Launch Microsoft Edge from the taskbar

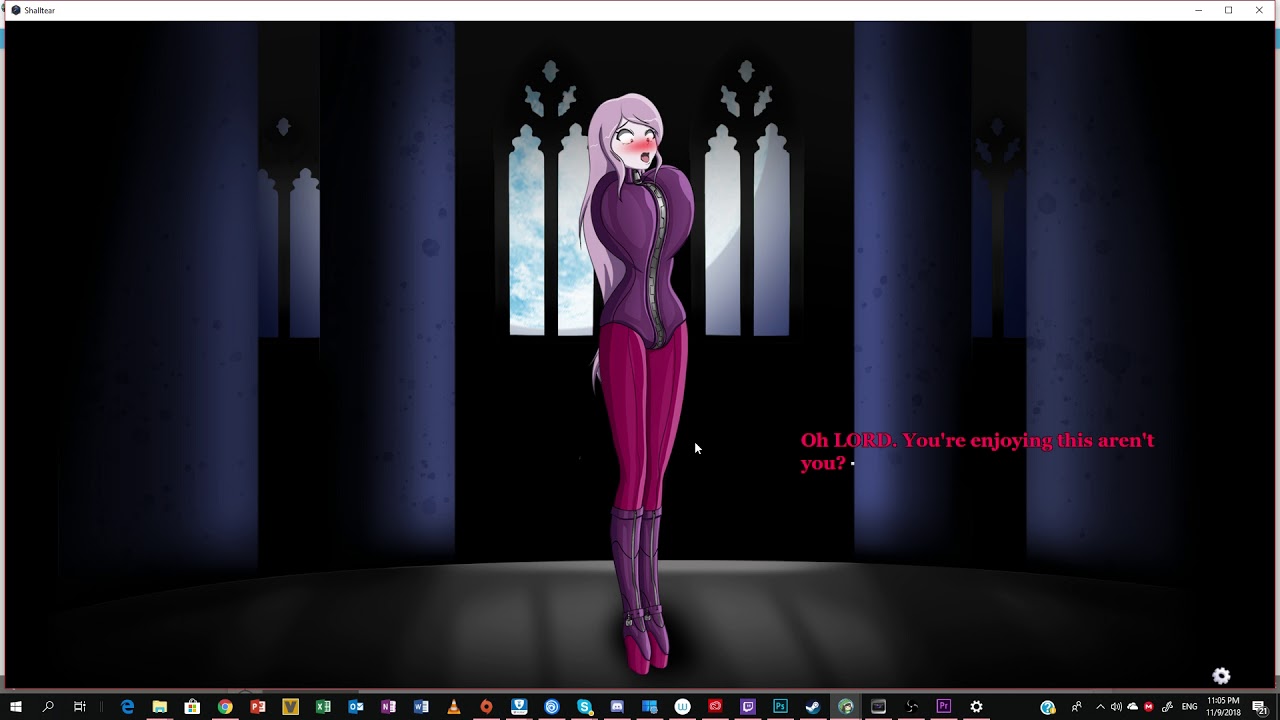tap(127, 707)
